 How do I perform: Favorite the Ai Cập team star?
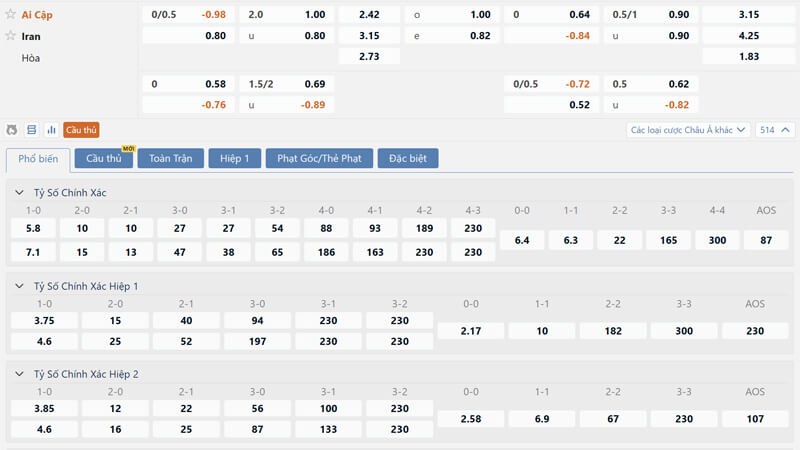(x=10, y=14)
